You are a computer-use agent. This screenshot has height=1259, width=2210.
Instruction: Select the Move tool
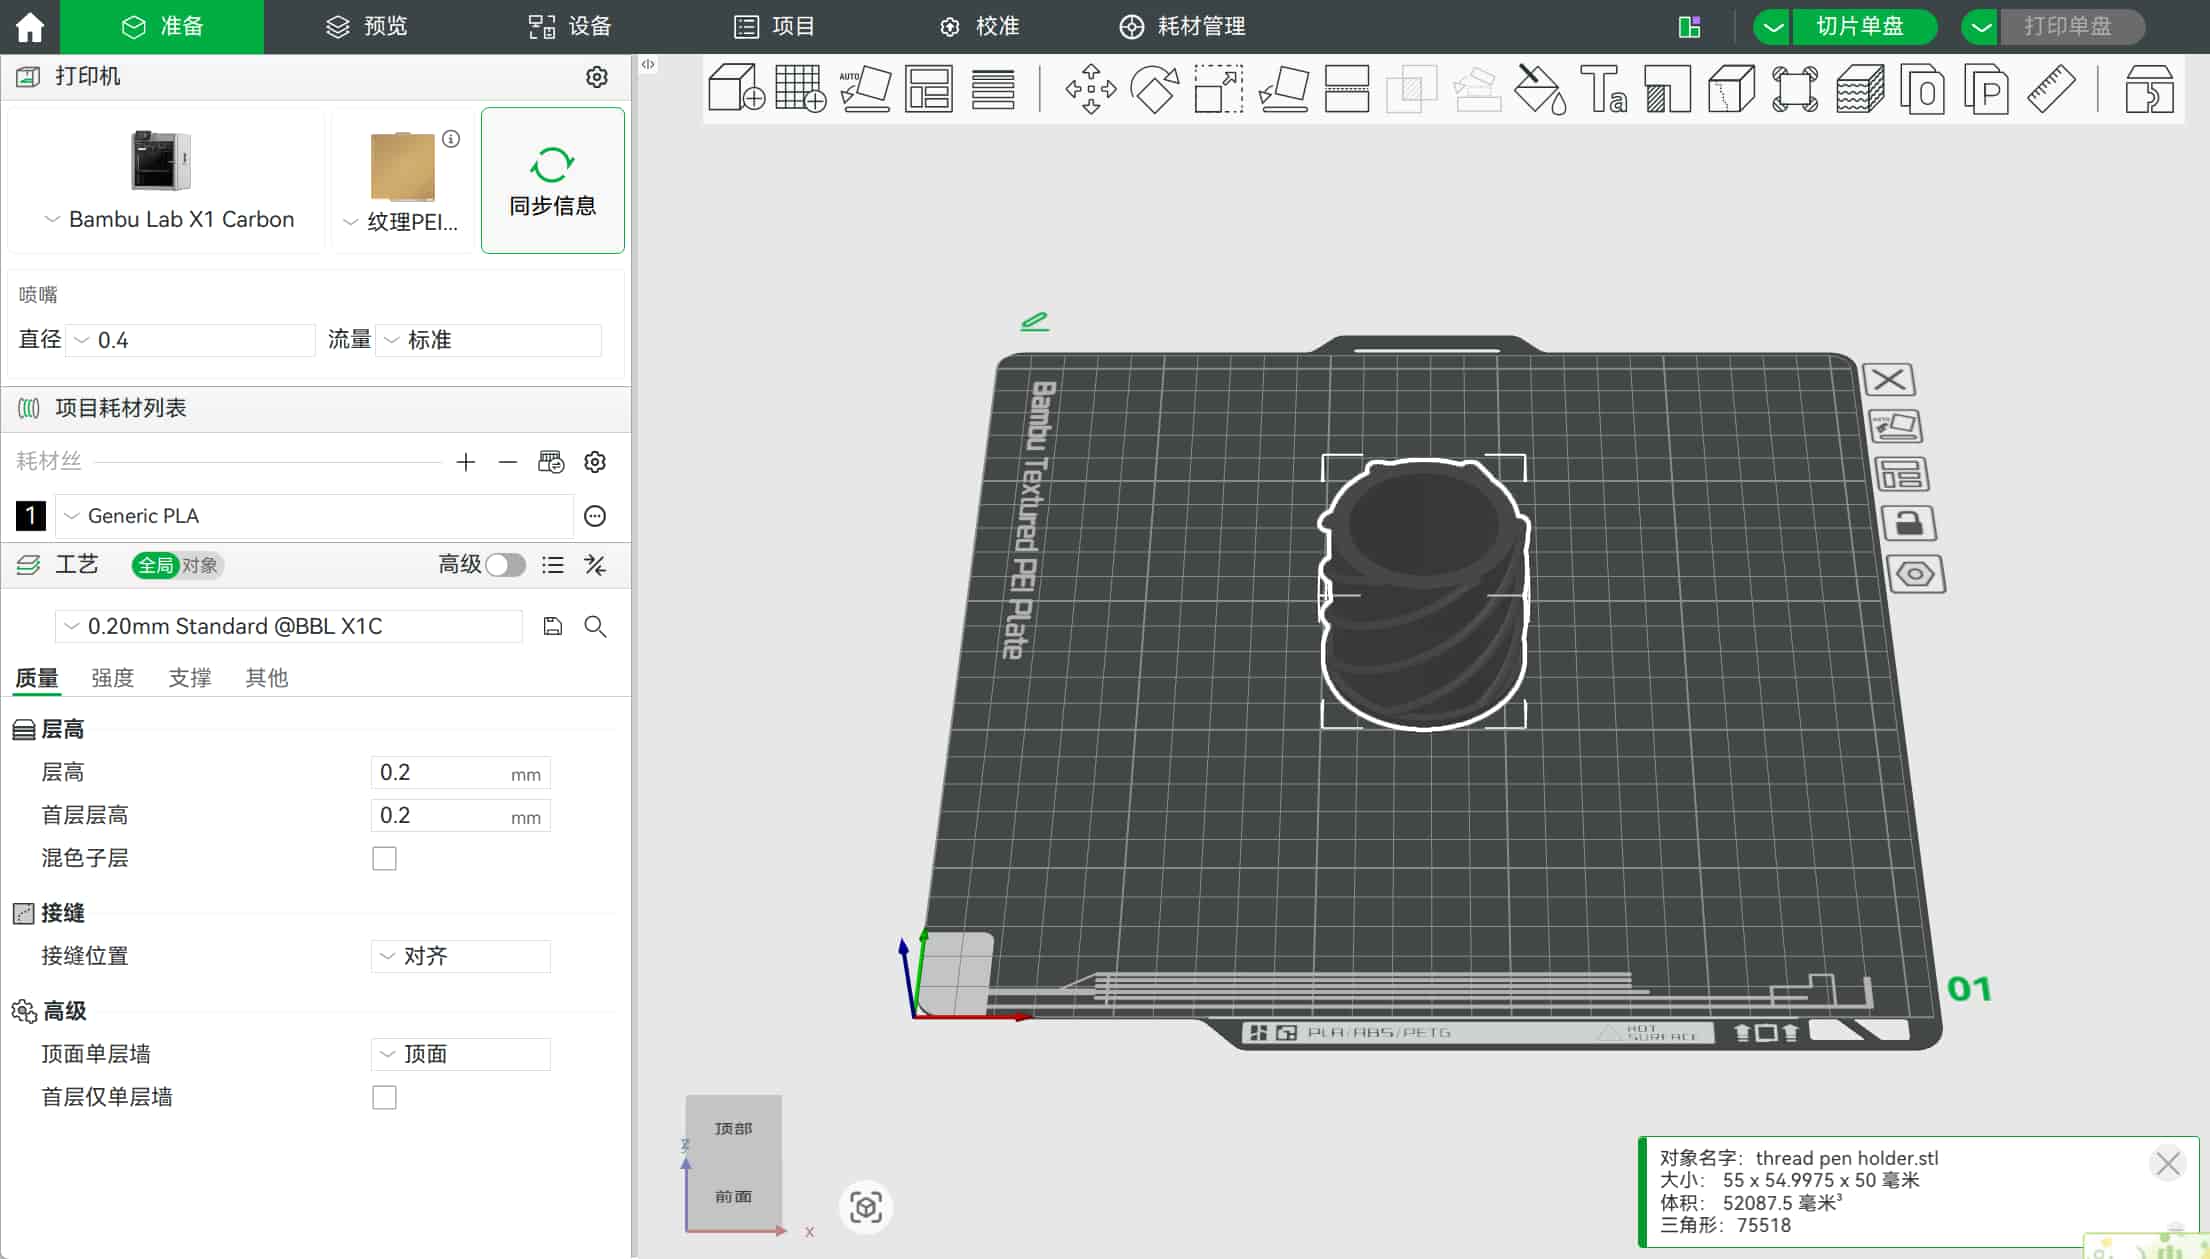tap(1090, 88)
